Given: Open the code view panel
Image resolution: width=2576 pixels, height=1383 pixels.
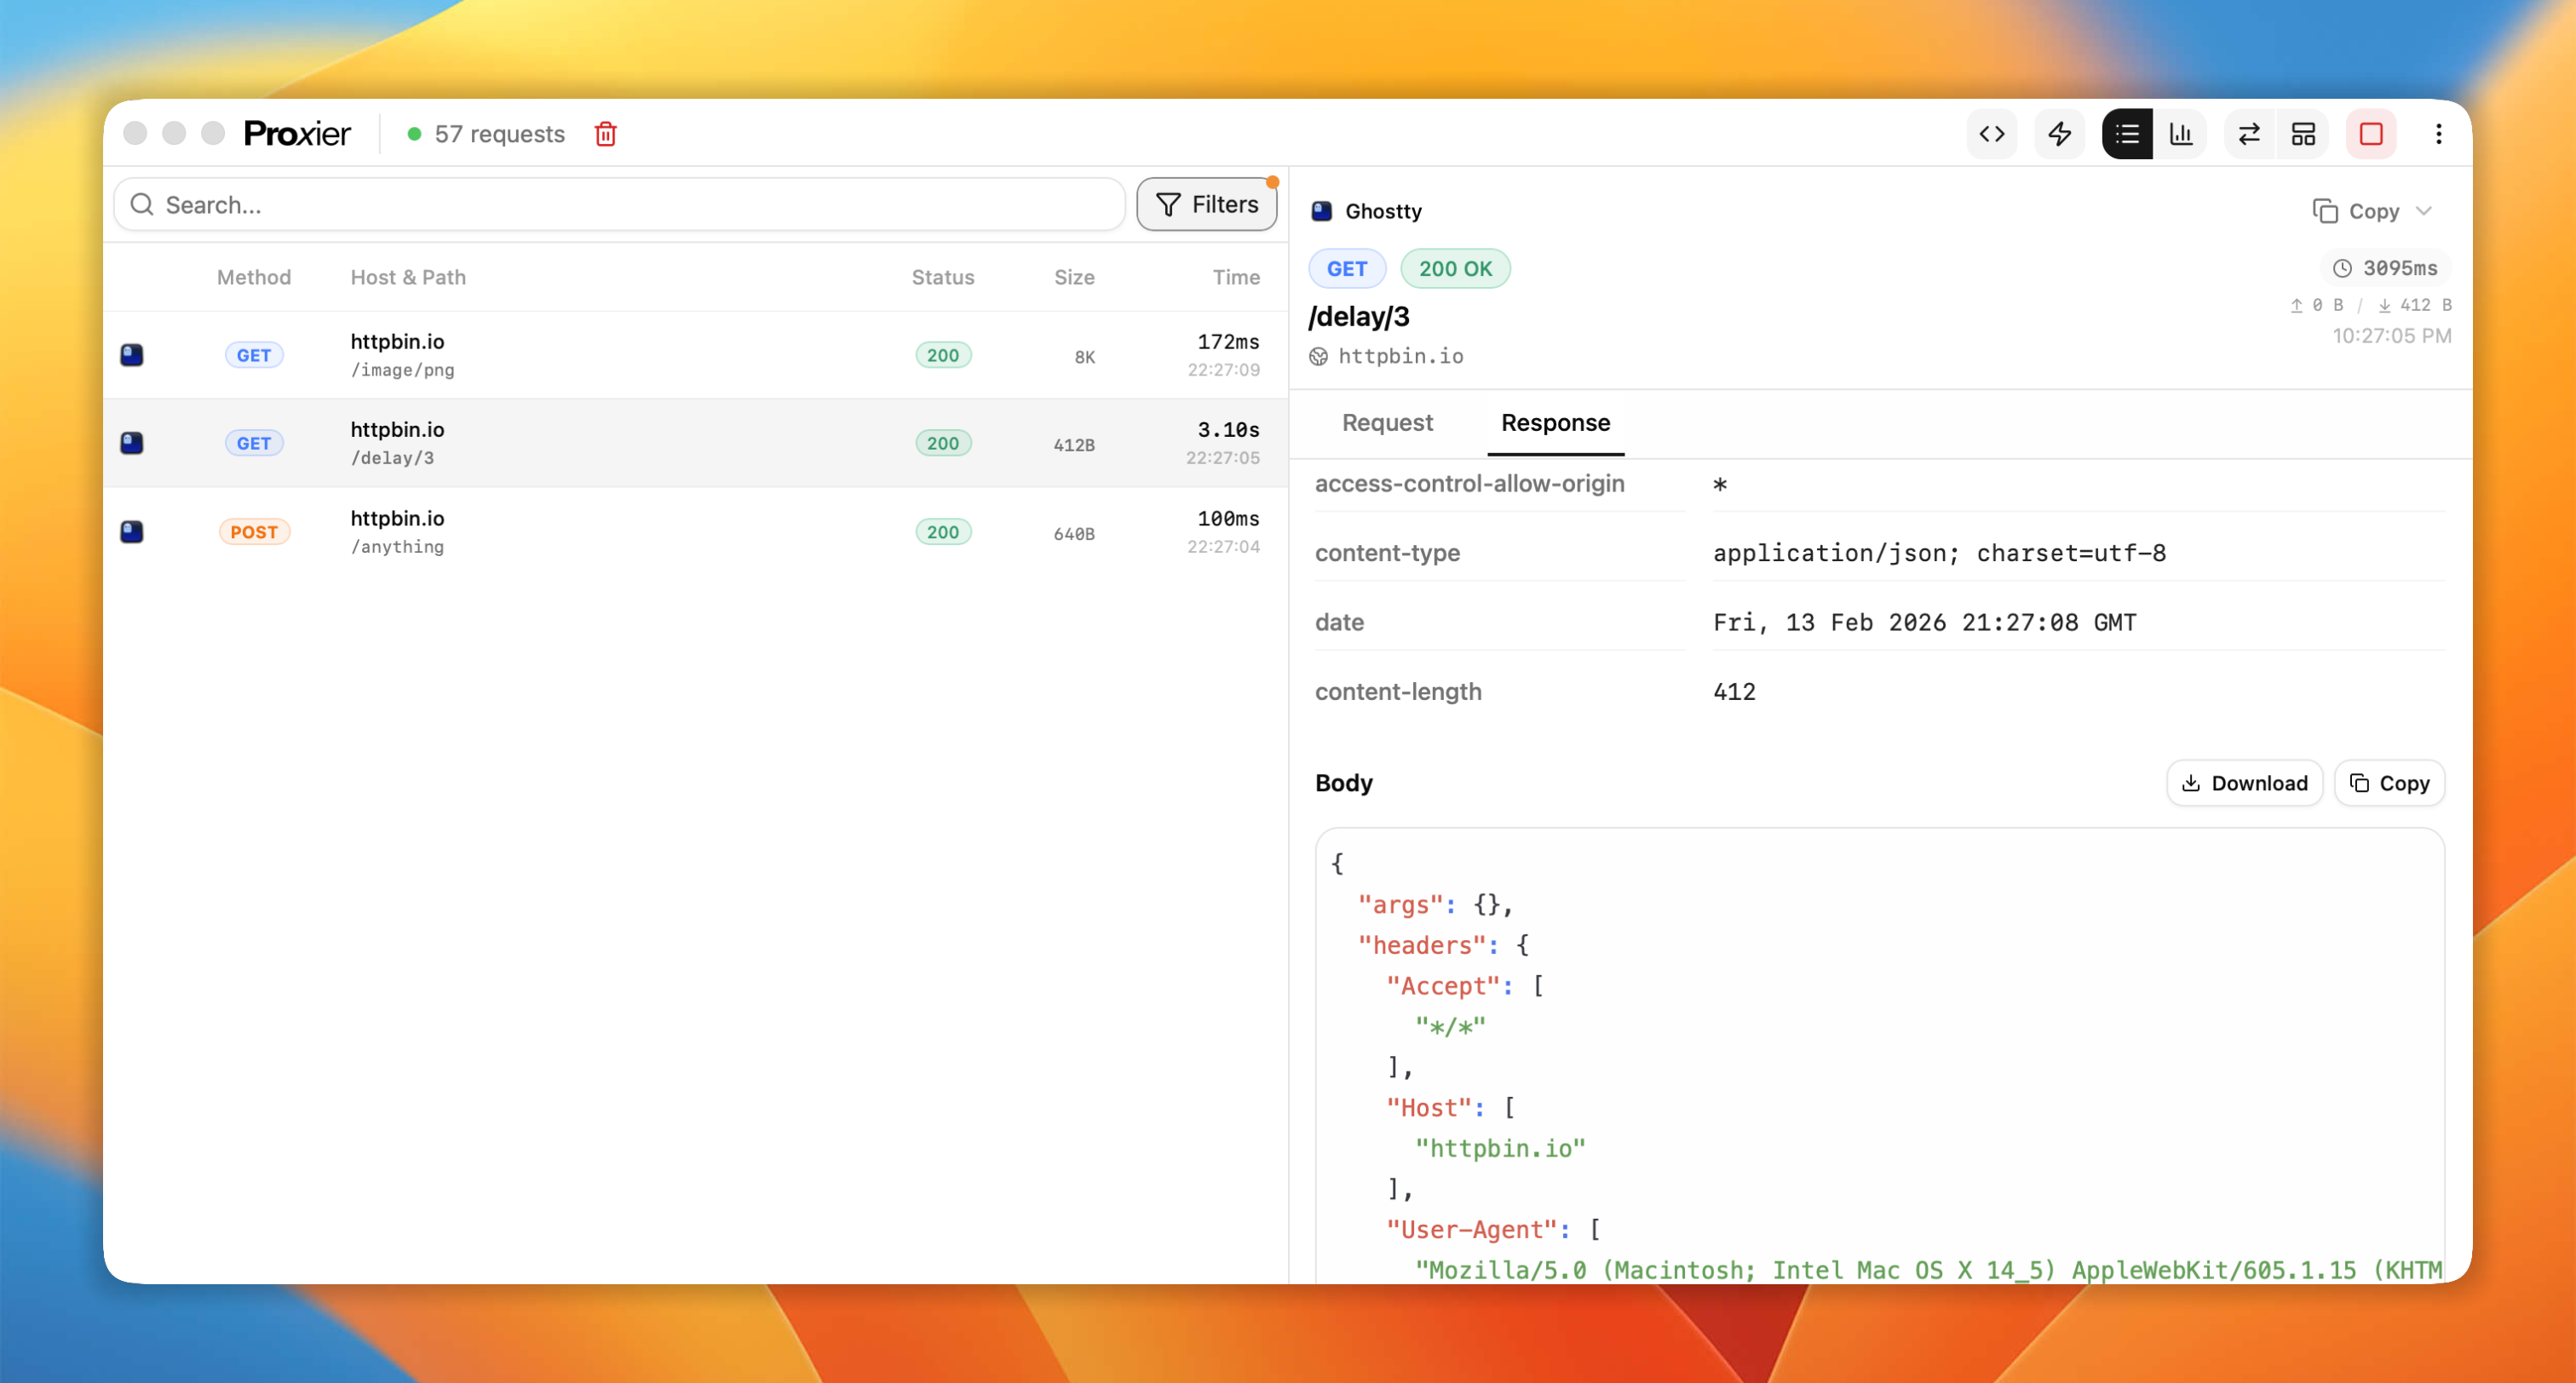Looking at the screenshot, I should pyautogui.click(x=1992, y=133).
